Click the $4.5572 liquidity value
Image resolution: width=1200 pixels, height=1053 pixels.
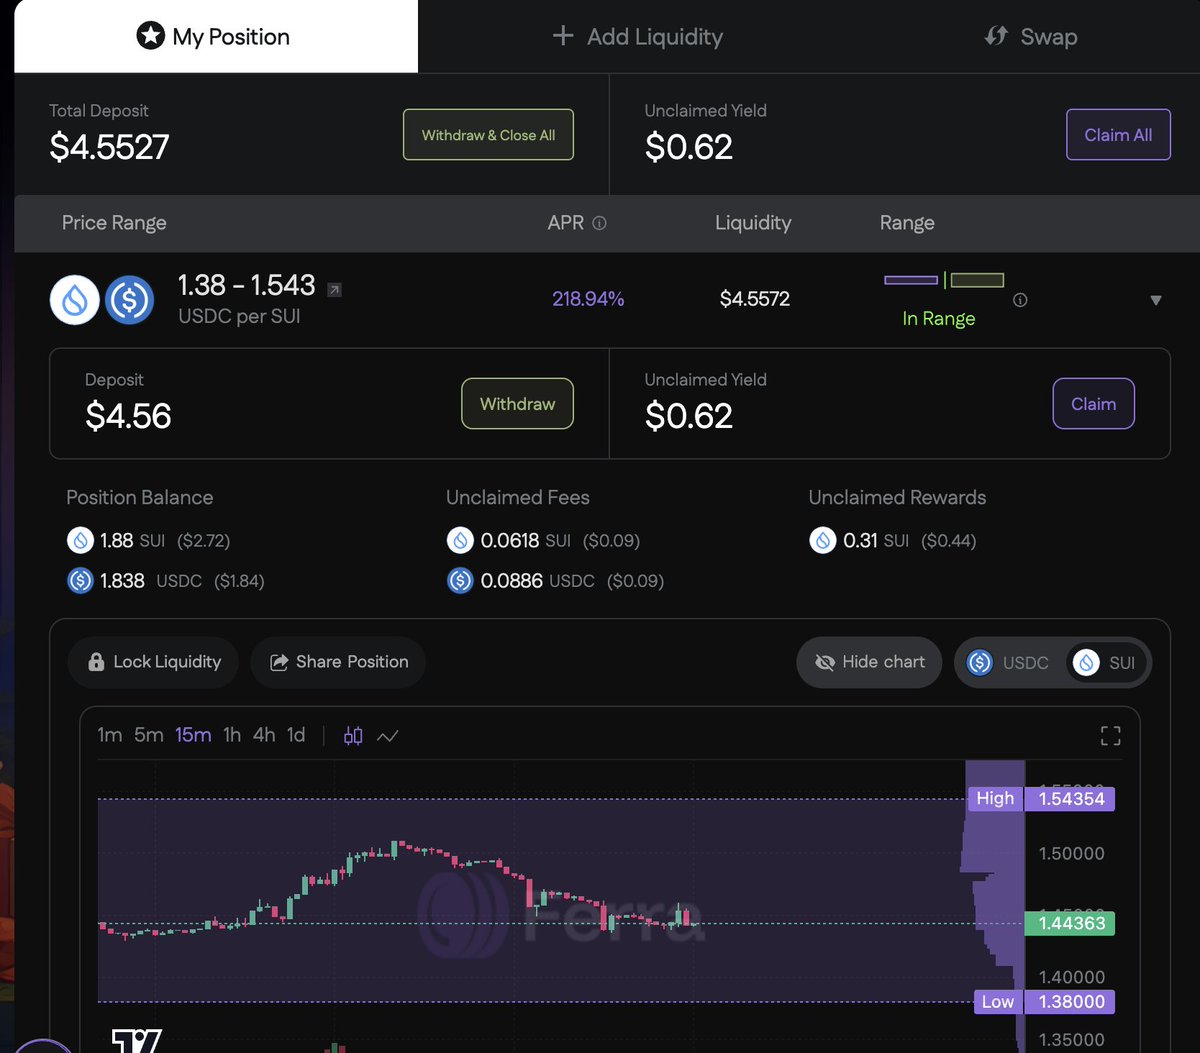coord(755,299)
